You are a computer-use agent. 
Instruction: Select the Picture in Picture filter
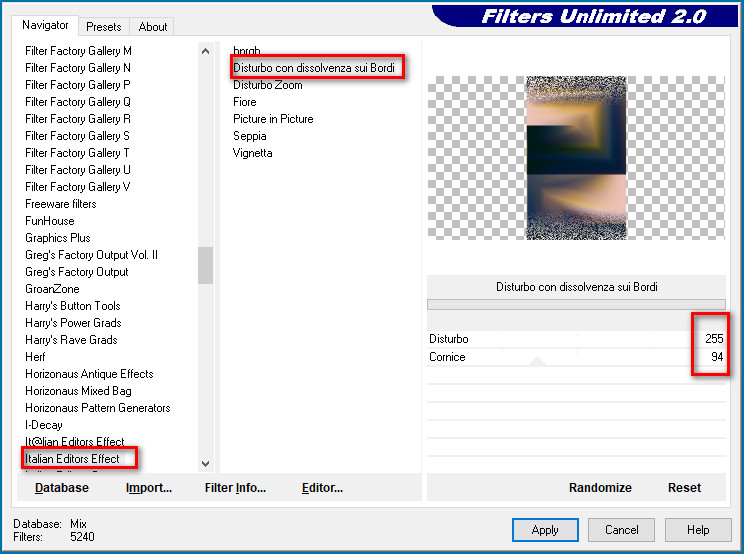273,119
